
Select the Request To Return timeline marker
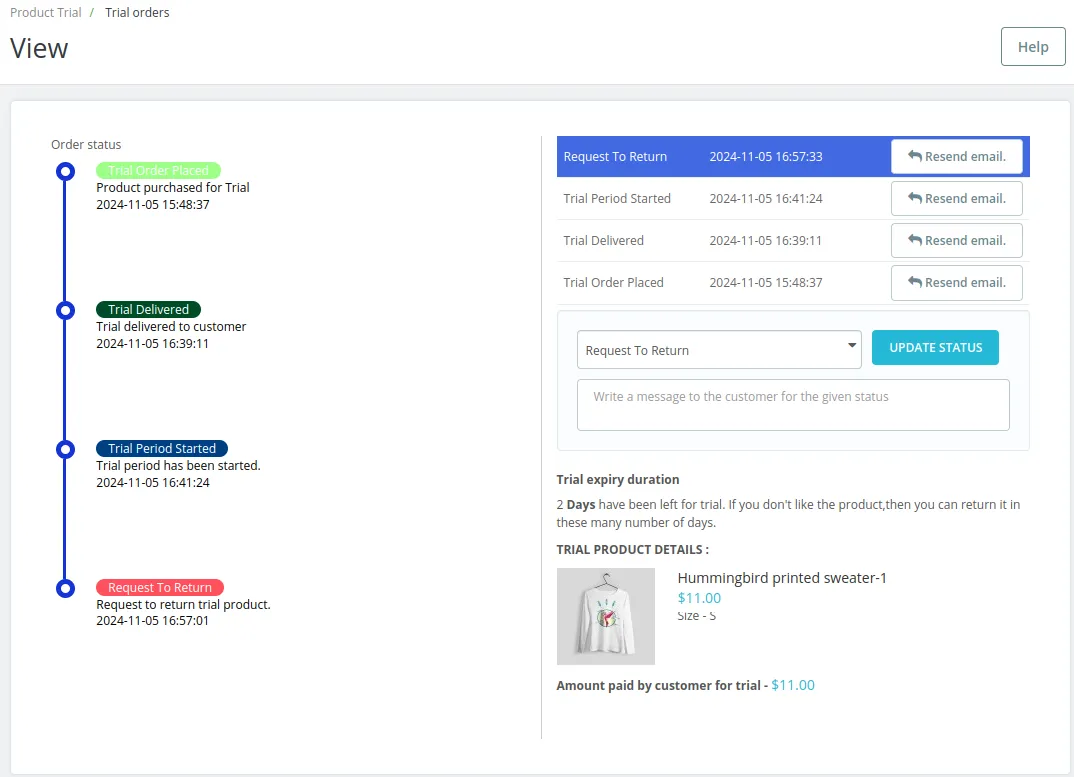pyautogui.click(x=65, y=588)
